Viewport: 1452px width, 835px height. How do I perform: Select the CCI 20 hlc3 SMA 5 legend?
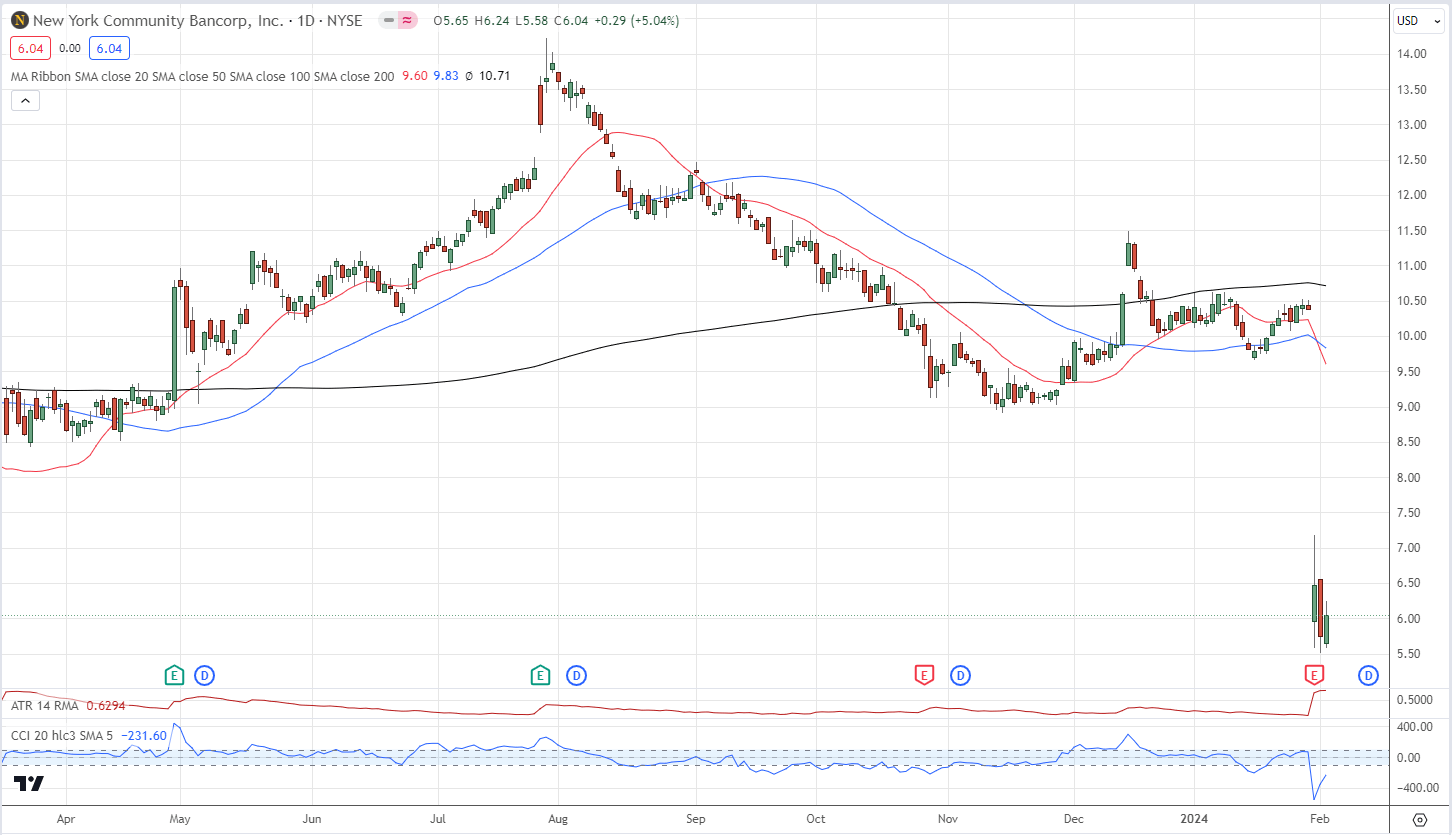(62, 736)
